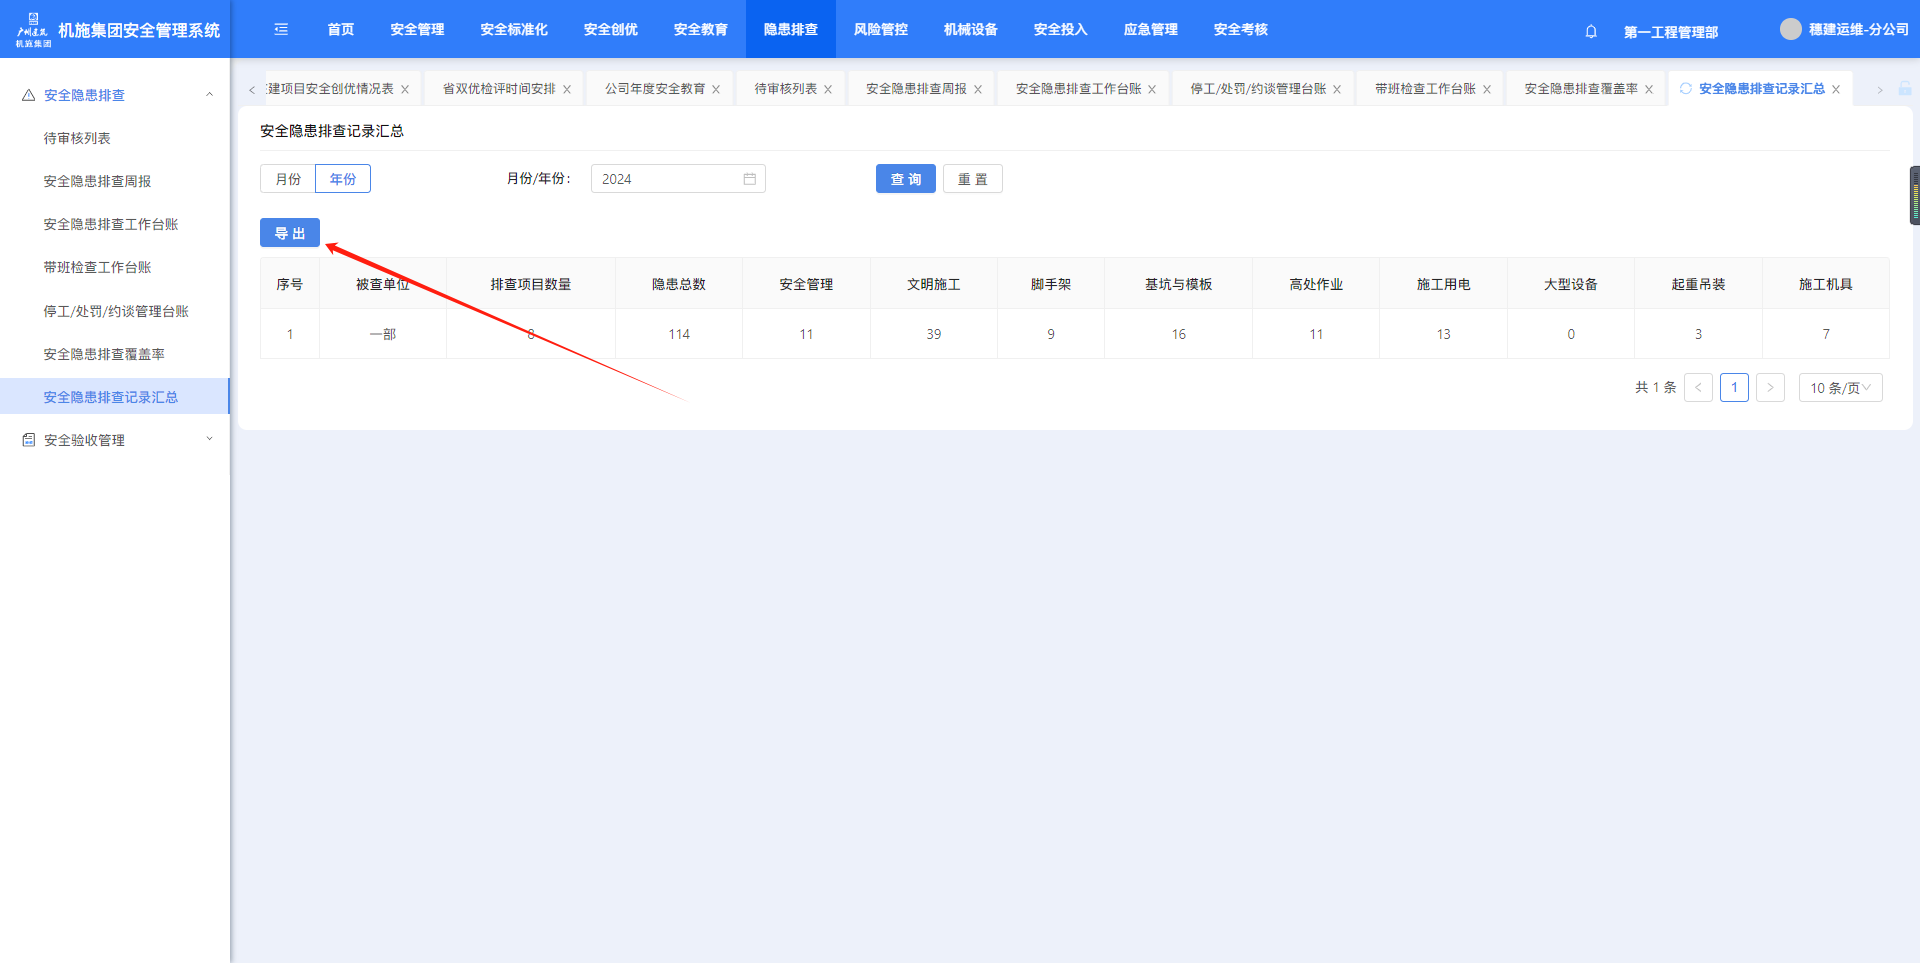The width and height of the screenshot is (1920, 963).
Task: Close the 安全隐患排查周报 tab
Action: coord(978,90)
